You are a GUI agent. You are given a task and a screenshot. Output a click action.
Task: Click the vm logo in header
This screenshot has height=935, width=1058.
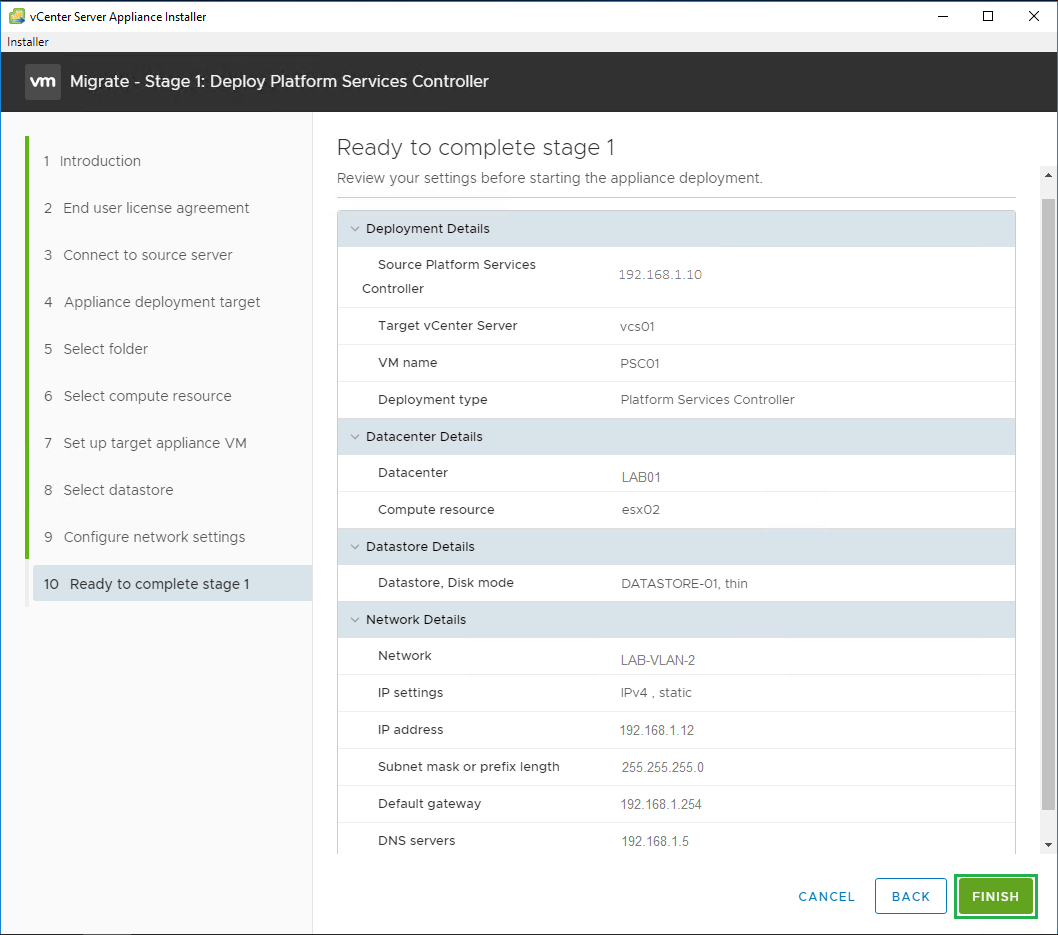(43, 81)
